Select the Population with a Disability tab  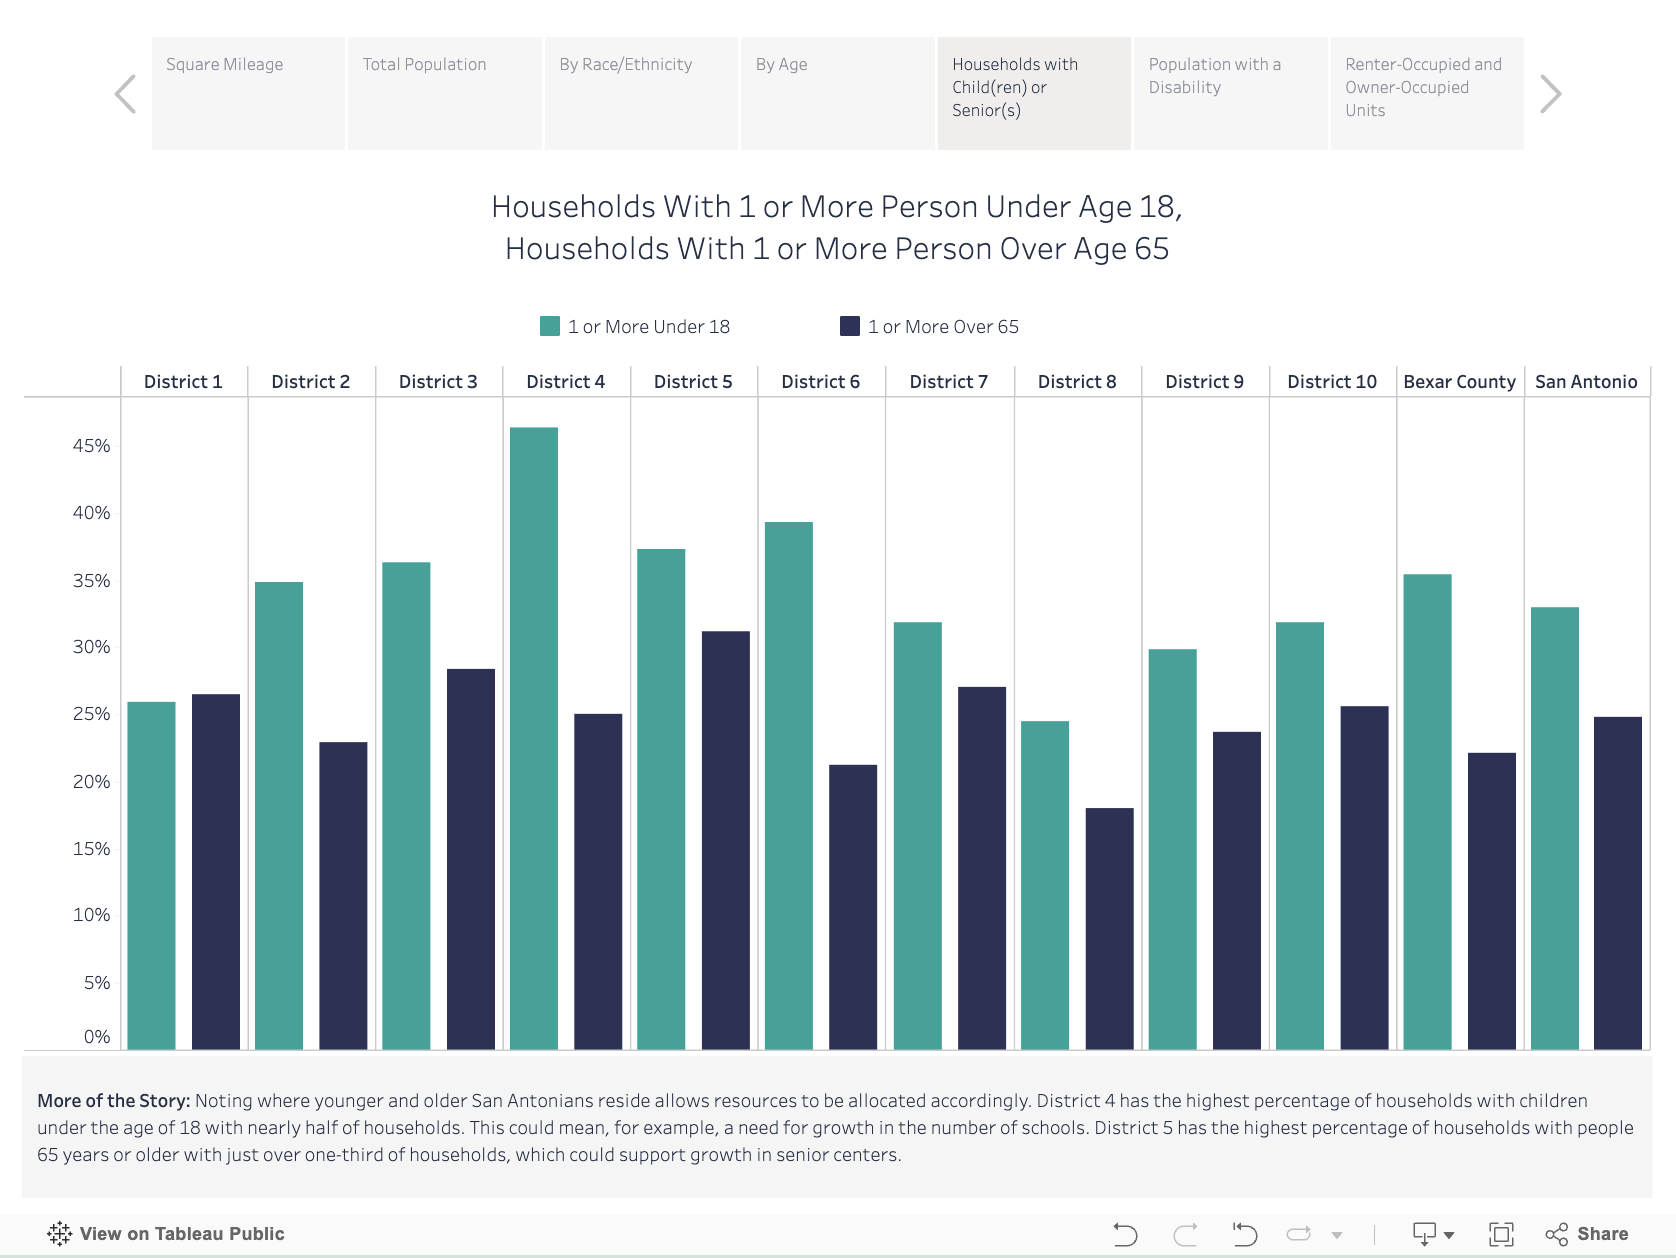pyautogui.click(x=1230, y=93)
